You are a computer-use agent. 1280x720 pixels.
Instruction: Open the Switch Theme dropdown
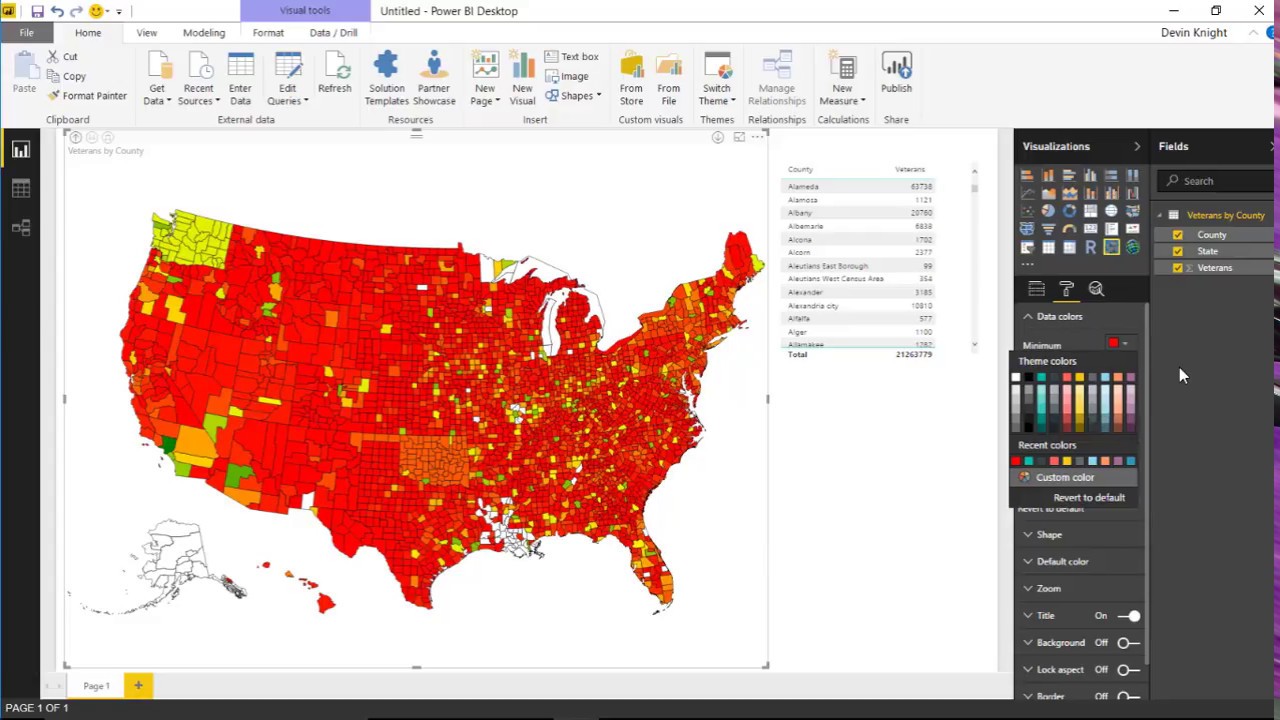717,78
